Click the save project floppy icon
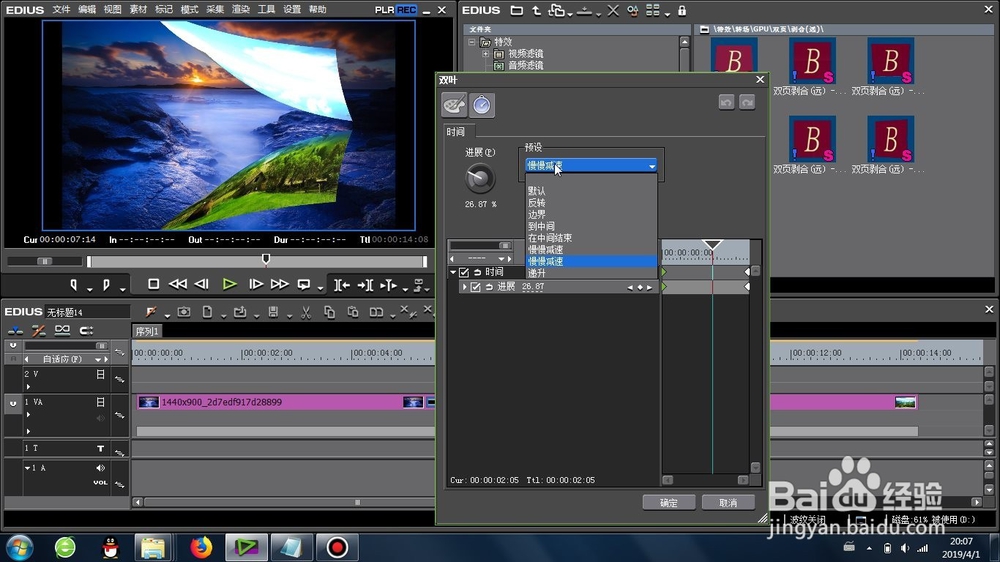This screenshot has height=562, width=1000. pos(273,312)
